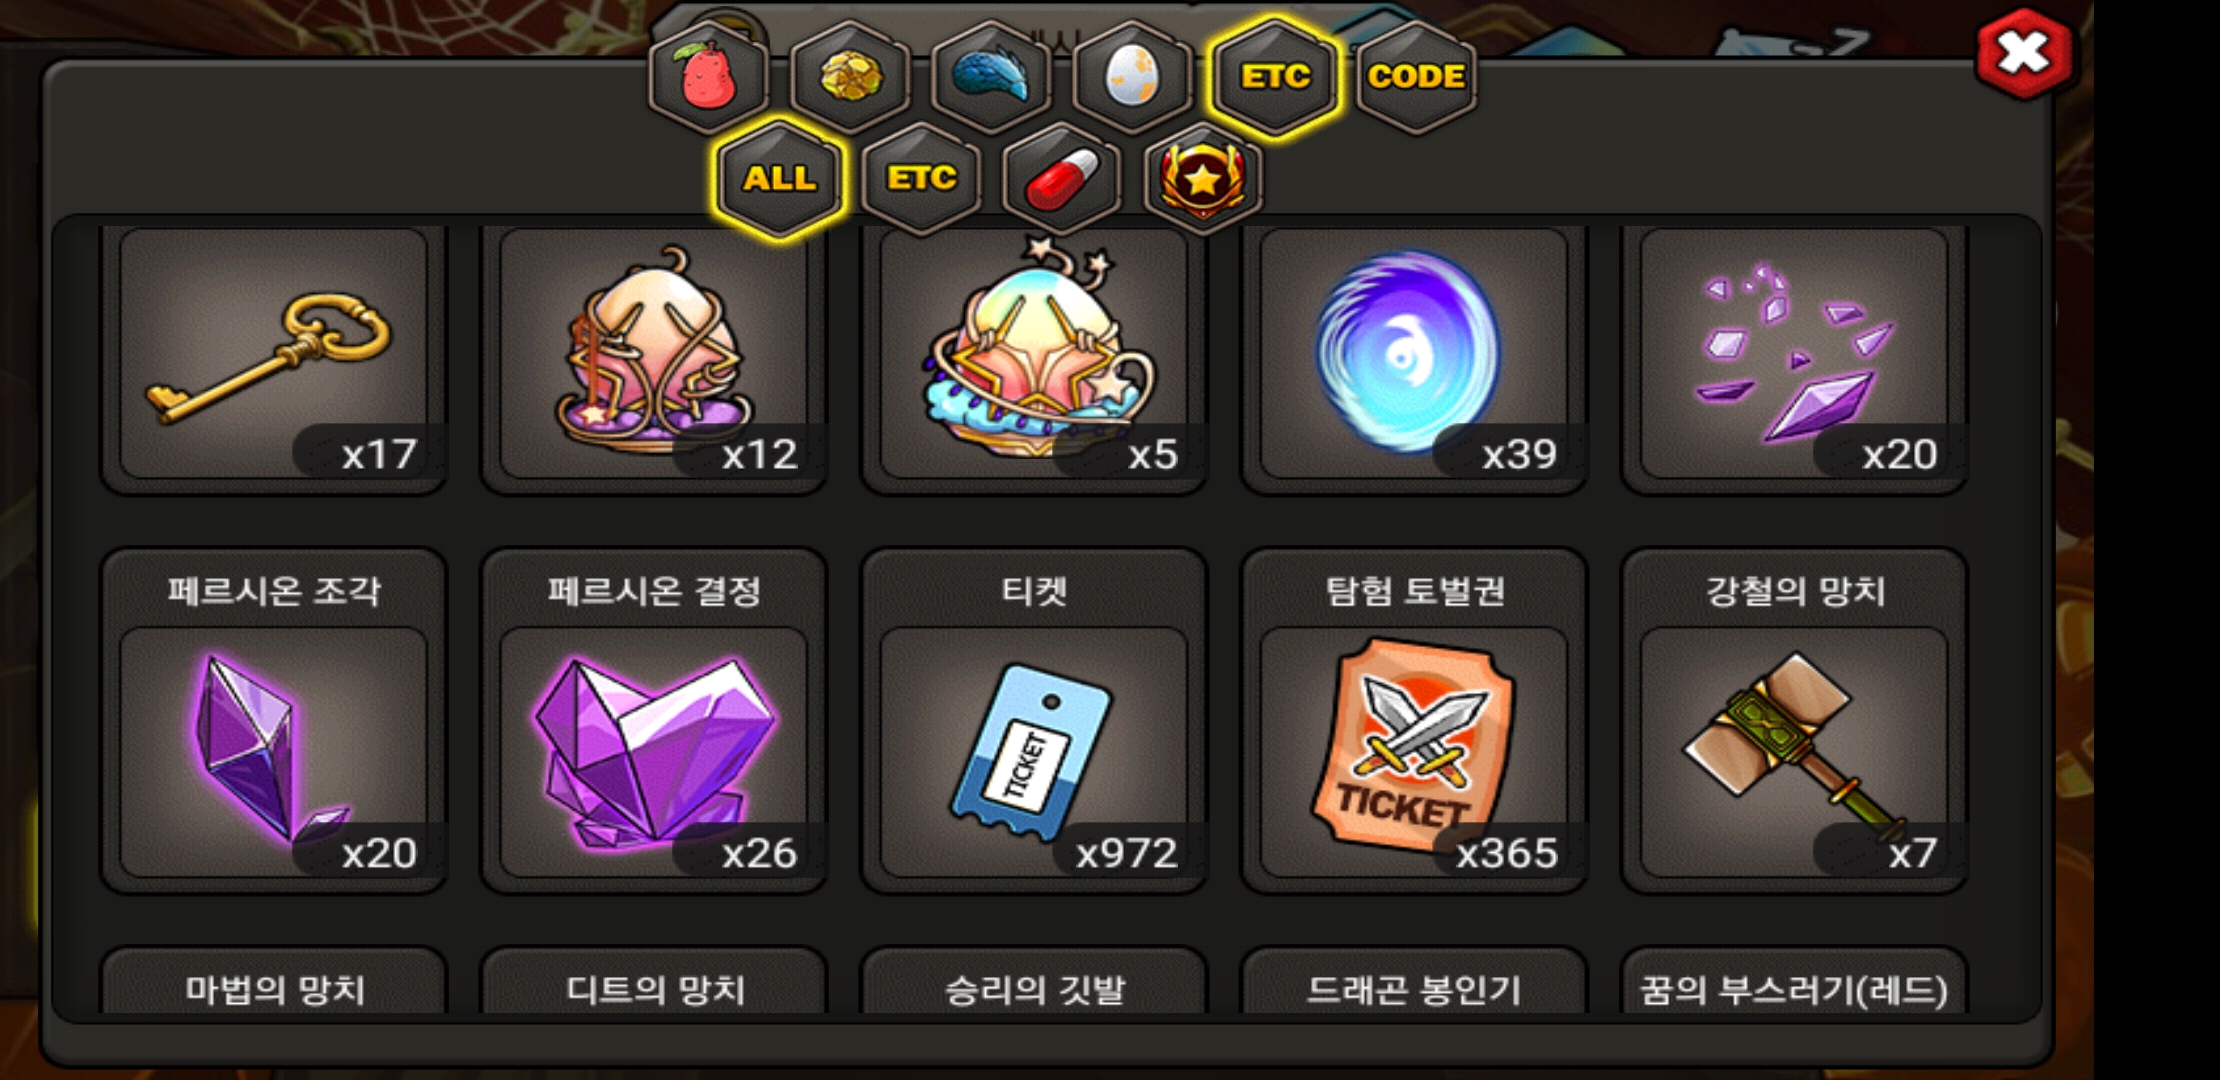Choose the 탐험 토벌권 crossed-swords ticket
The image size is (2220, 1080).
1414,721
